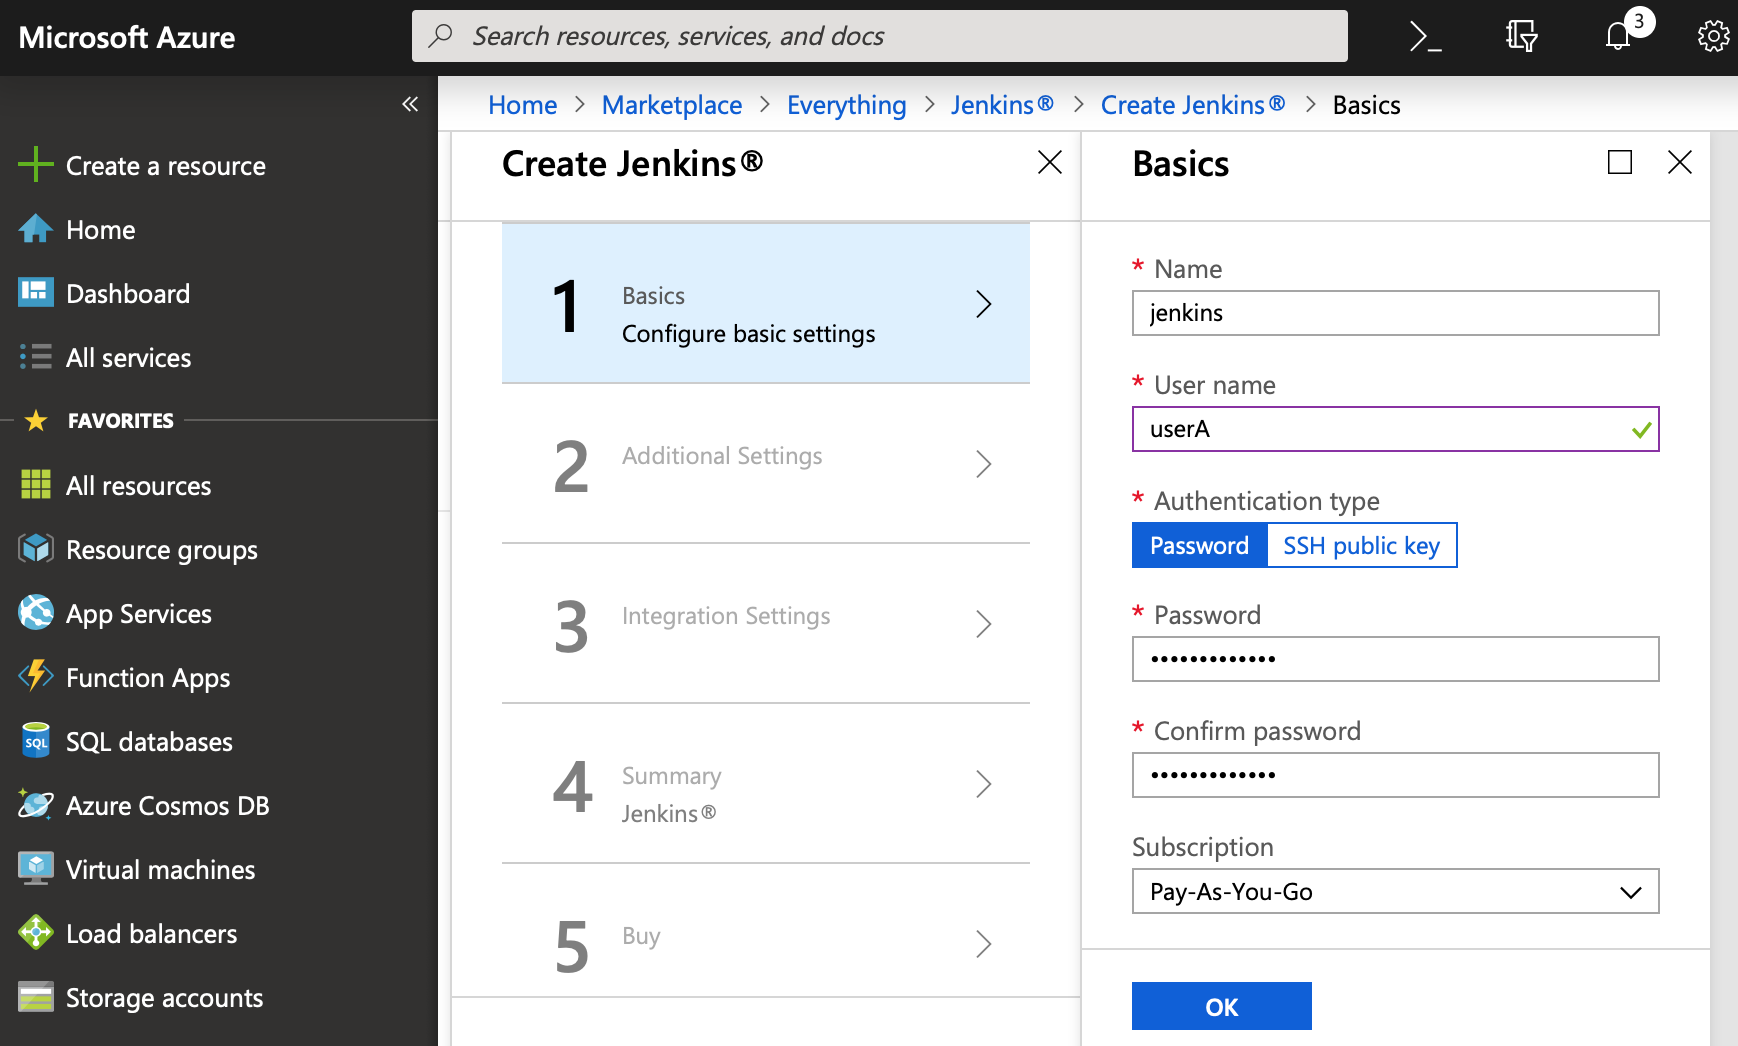Viewport: 1738px width, 1046px height.
Task: Go to Jenkins in the breadcrumb
Action: (1001, 105)
